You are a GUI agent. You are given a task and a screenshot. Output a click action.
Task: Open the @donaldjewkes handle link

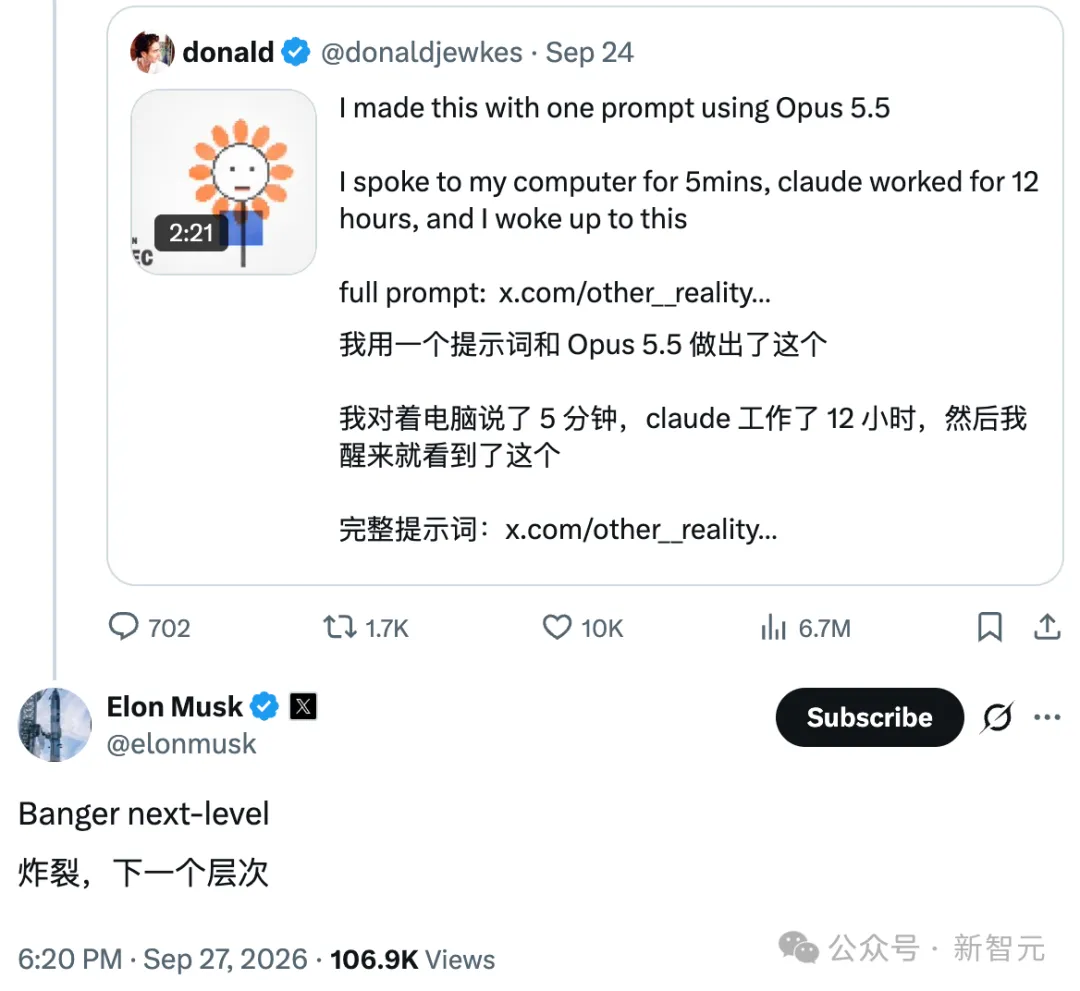422,52
